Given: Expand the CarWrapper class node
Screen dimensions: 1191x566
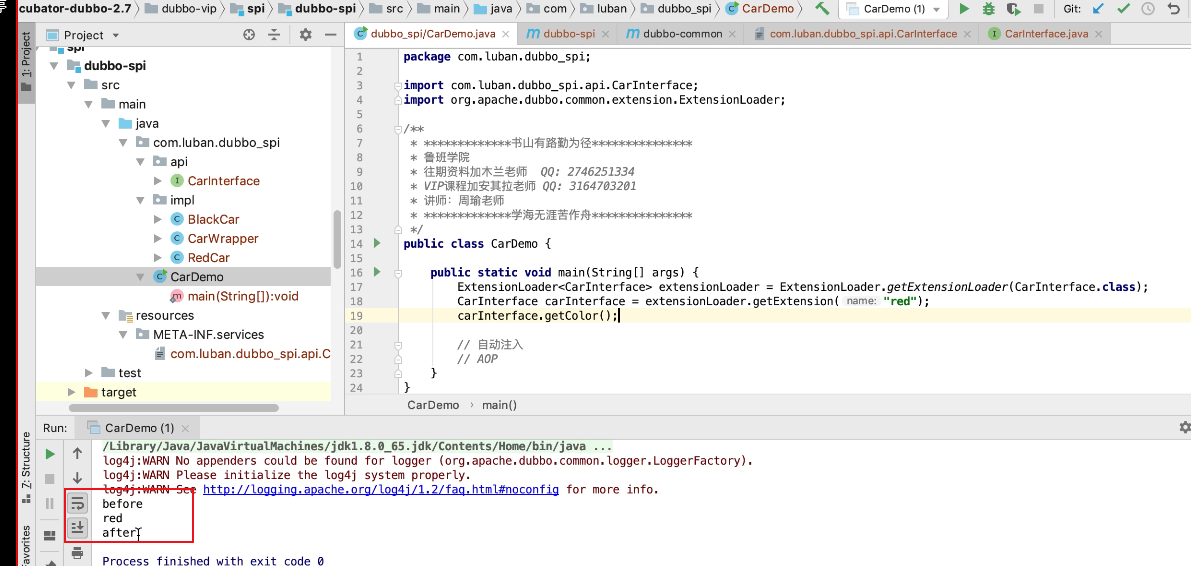Looking at the screenshot, I should [158, 239].
